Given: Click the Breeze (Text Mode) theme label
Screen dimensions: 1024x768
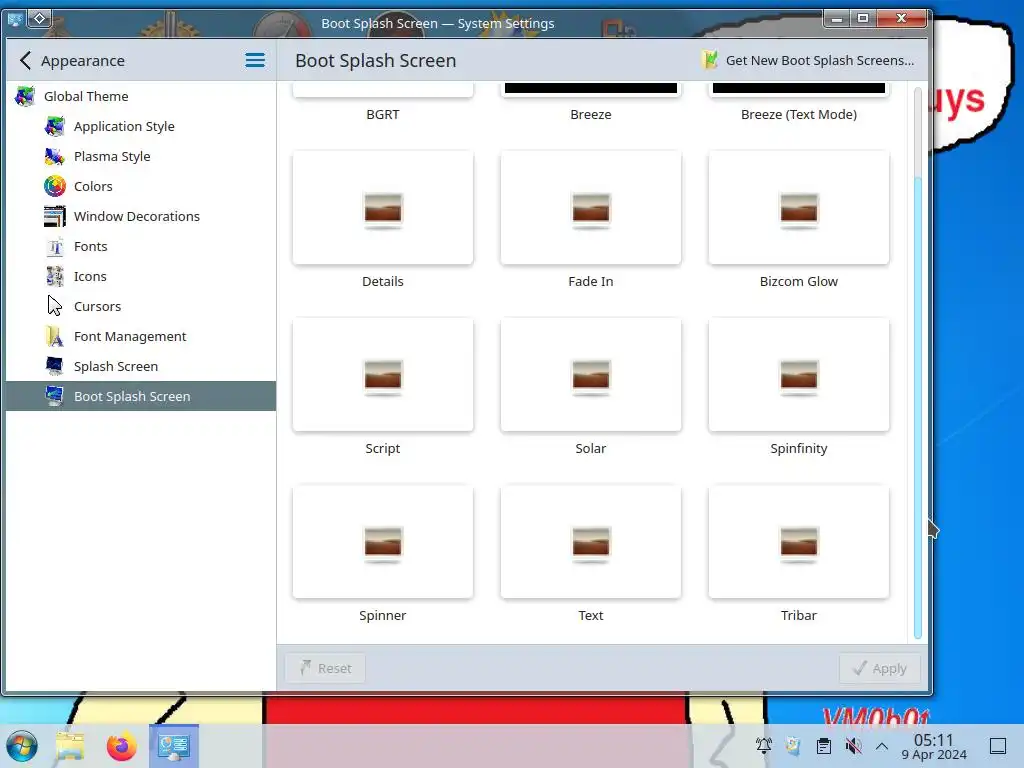Looking at the screenshot, I should click(799, 114).
